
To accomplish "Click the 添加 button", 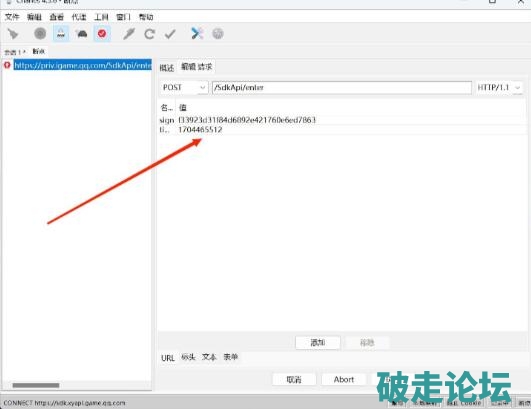I will pos(318,343).
